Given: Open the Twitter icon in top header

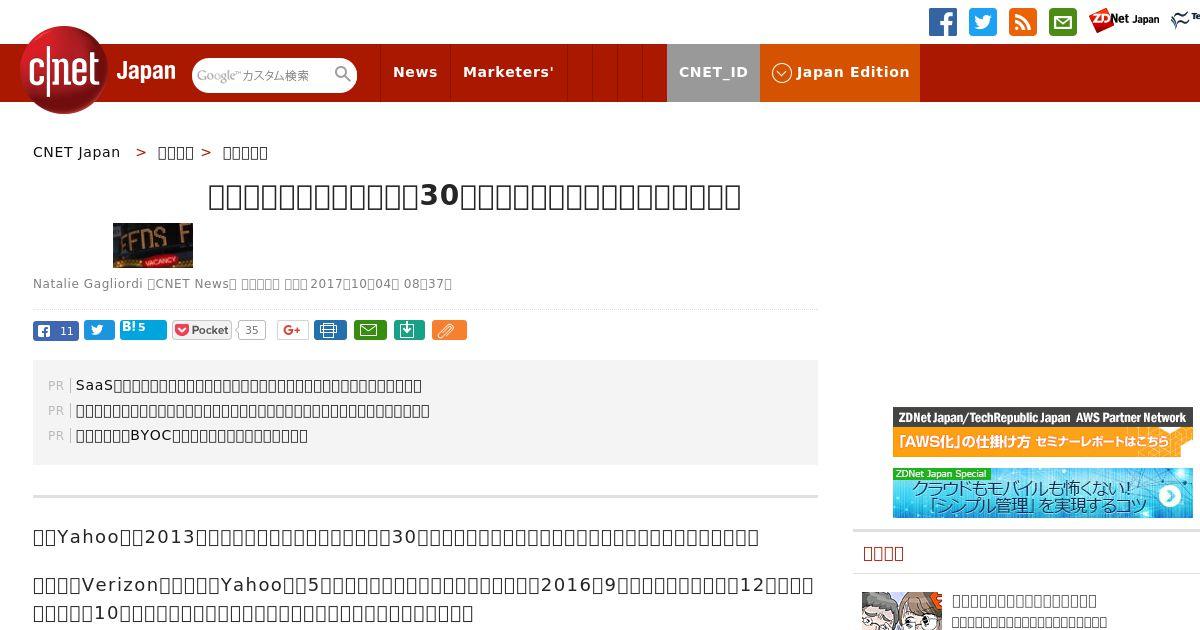Looking at the screenshot, I should (983, 22).
